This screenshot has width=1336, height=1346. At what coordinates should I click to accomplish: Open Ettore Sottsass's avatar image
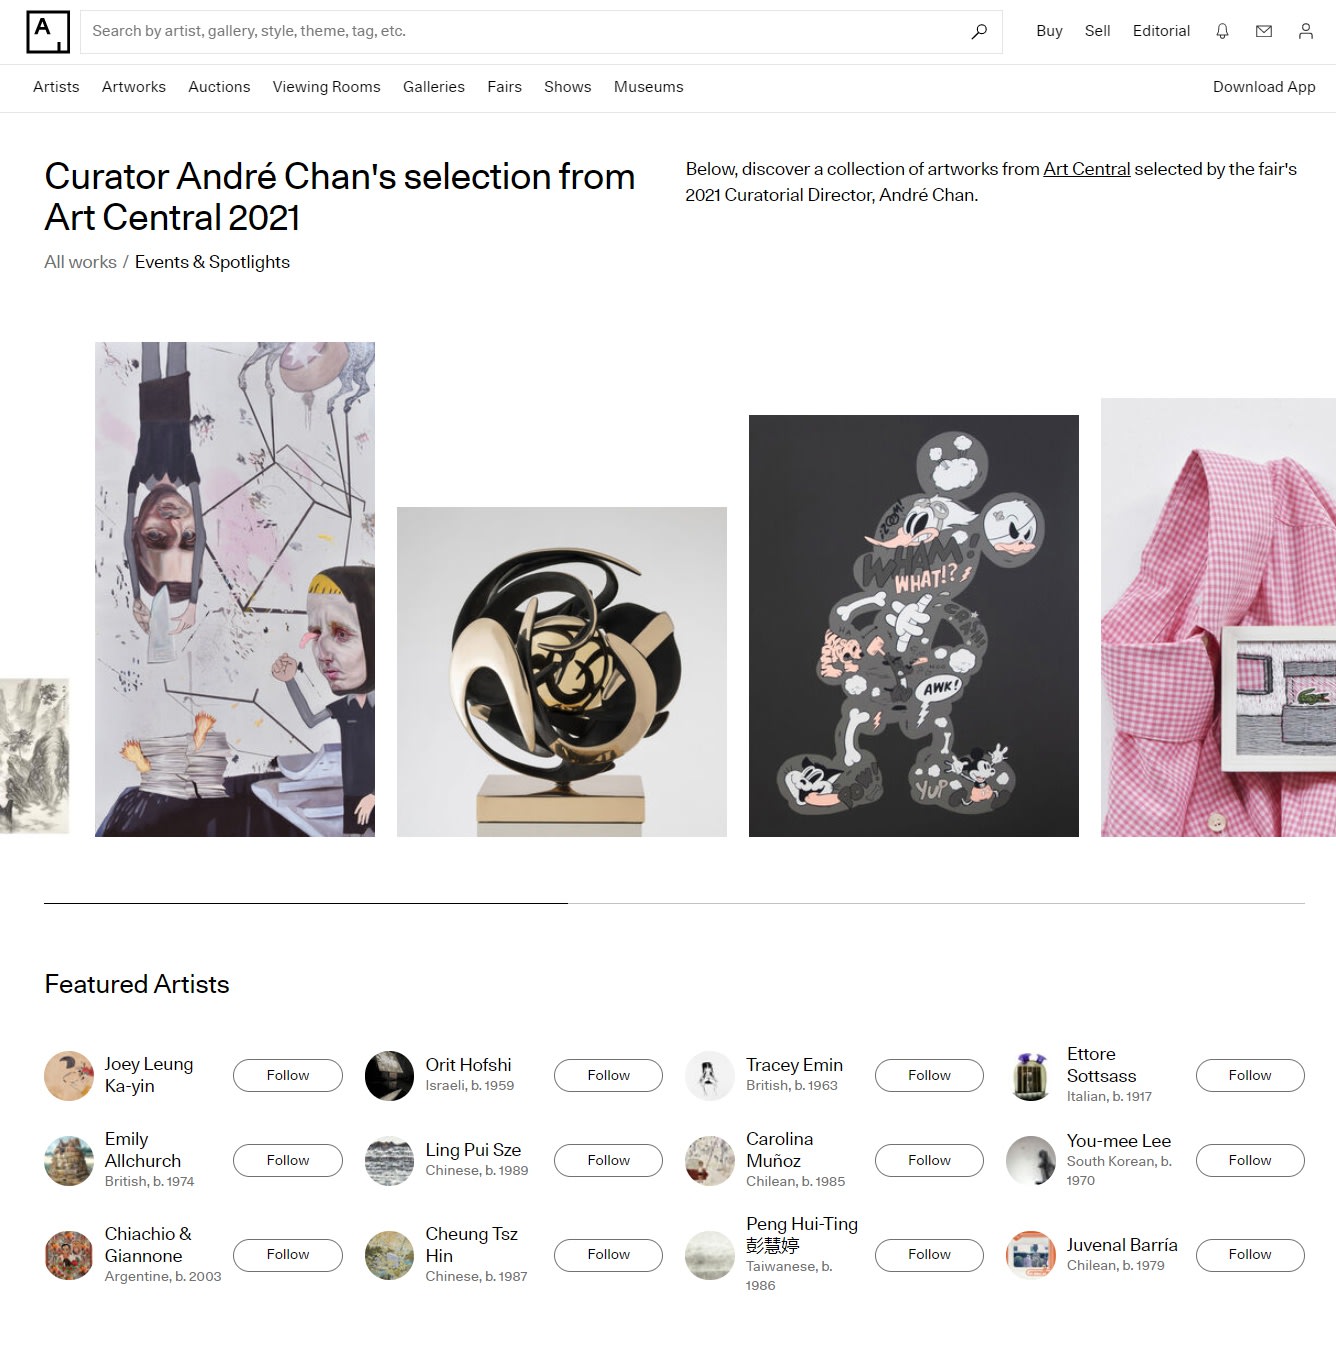point(1031,1076)
